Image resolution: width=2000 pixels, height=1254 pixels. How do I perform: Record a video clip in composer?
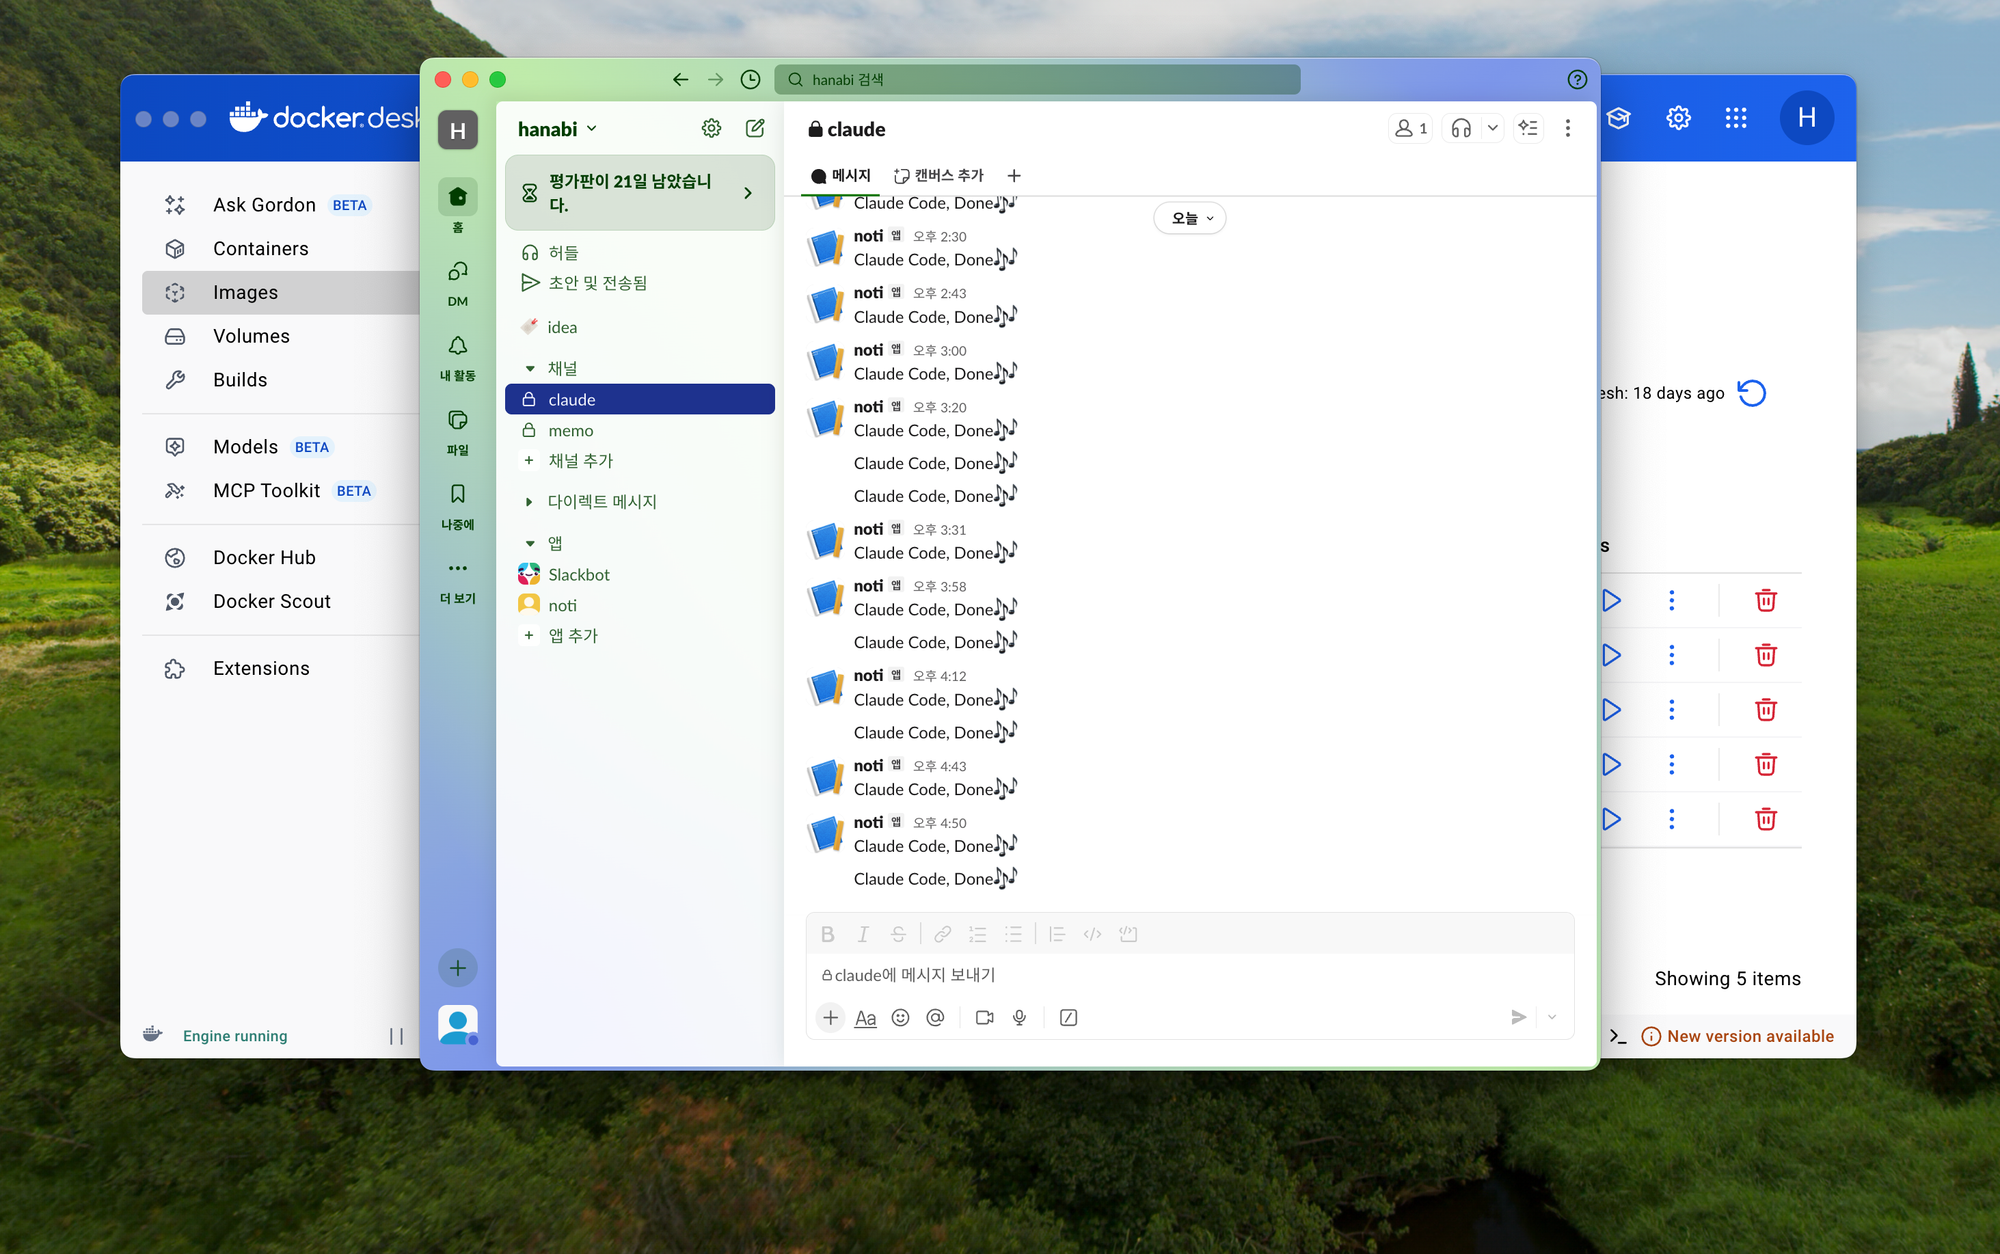(984, 1017)
